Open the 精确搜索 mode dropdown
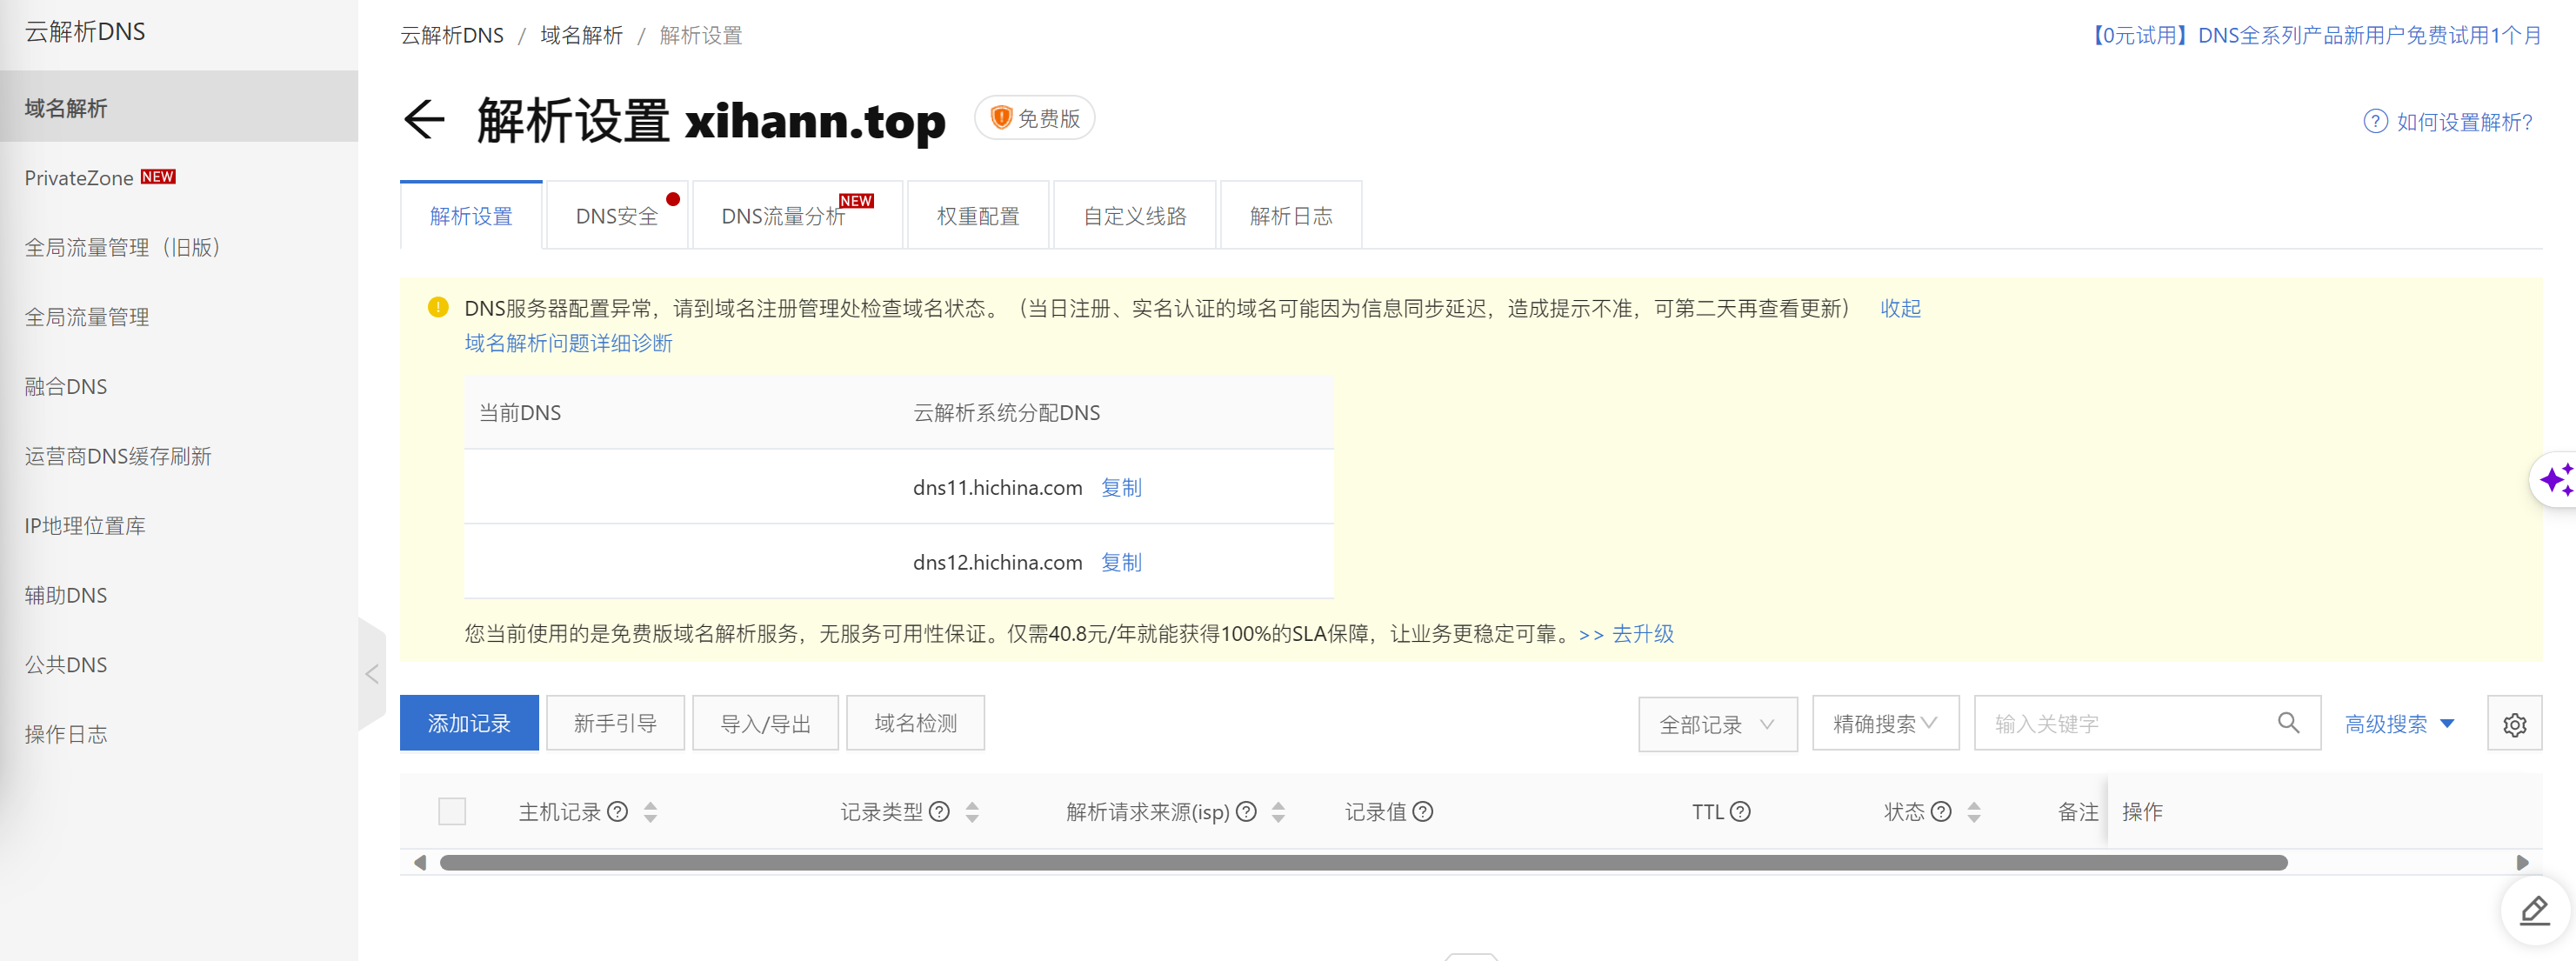The width and height of the screenshot is (2576, 961). click(1885, 724)
